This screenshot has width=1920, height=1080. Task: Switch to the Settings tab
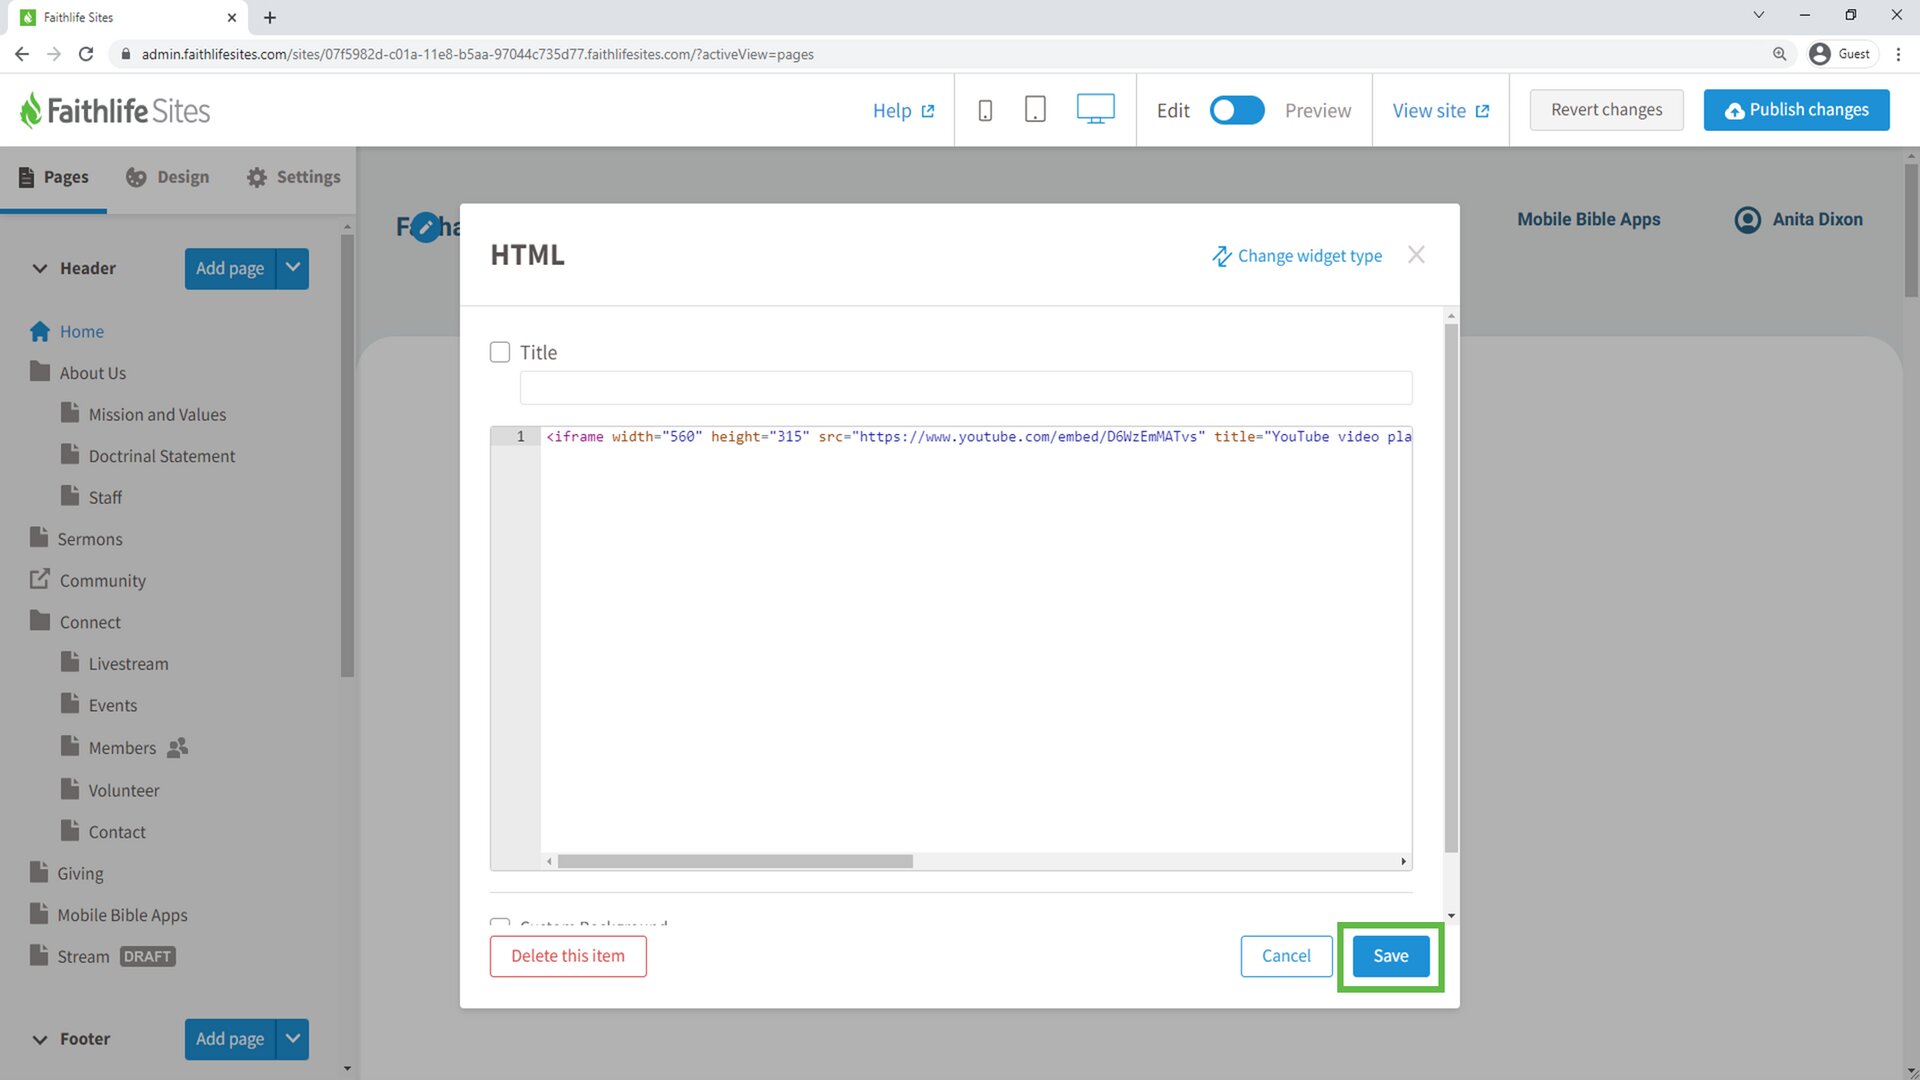[293, 177]
